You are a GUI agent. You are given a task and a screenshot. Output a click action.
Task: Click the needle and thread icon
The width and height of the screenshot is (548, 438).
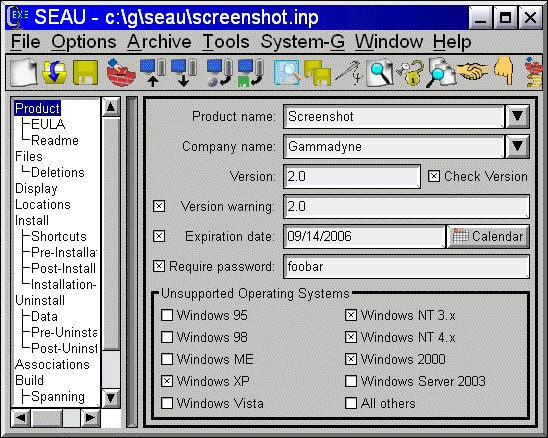pos(348,72)
